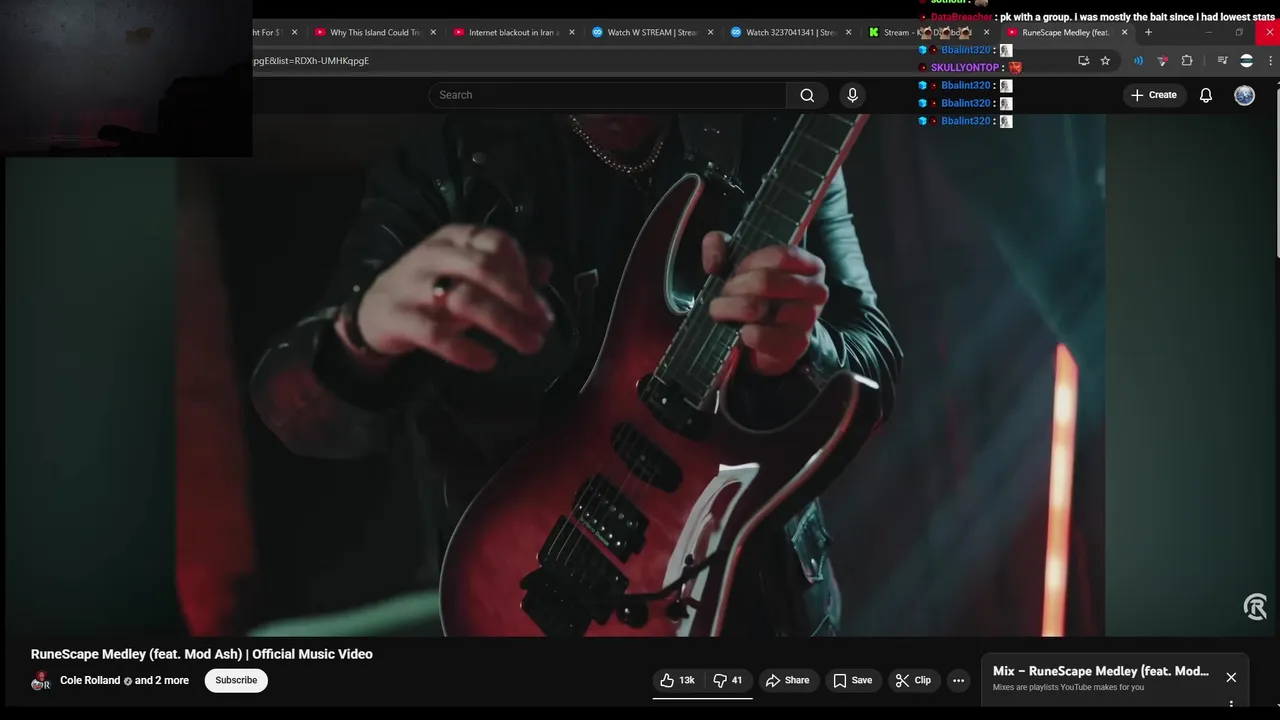
Task: Open the Chrome profile avatar
Action: coord(1246,61)
